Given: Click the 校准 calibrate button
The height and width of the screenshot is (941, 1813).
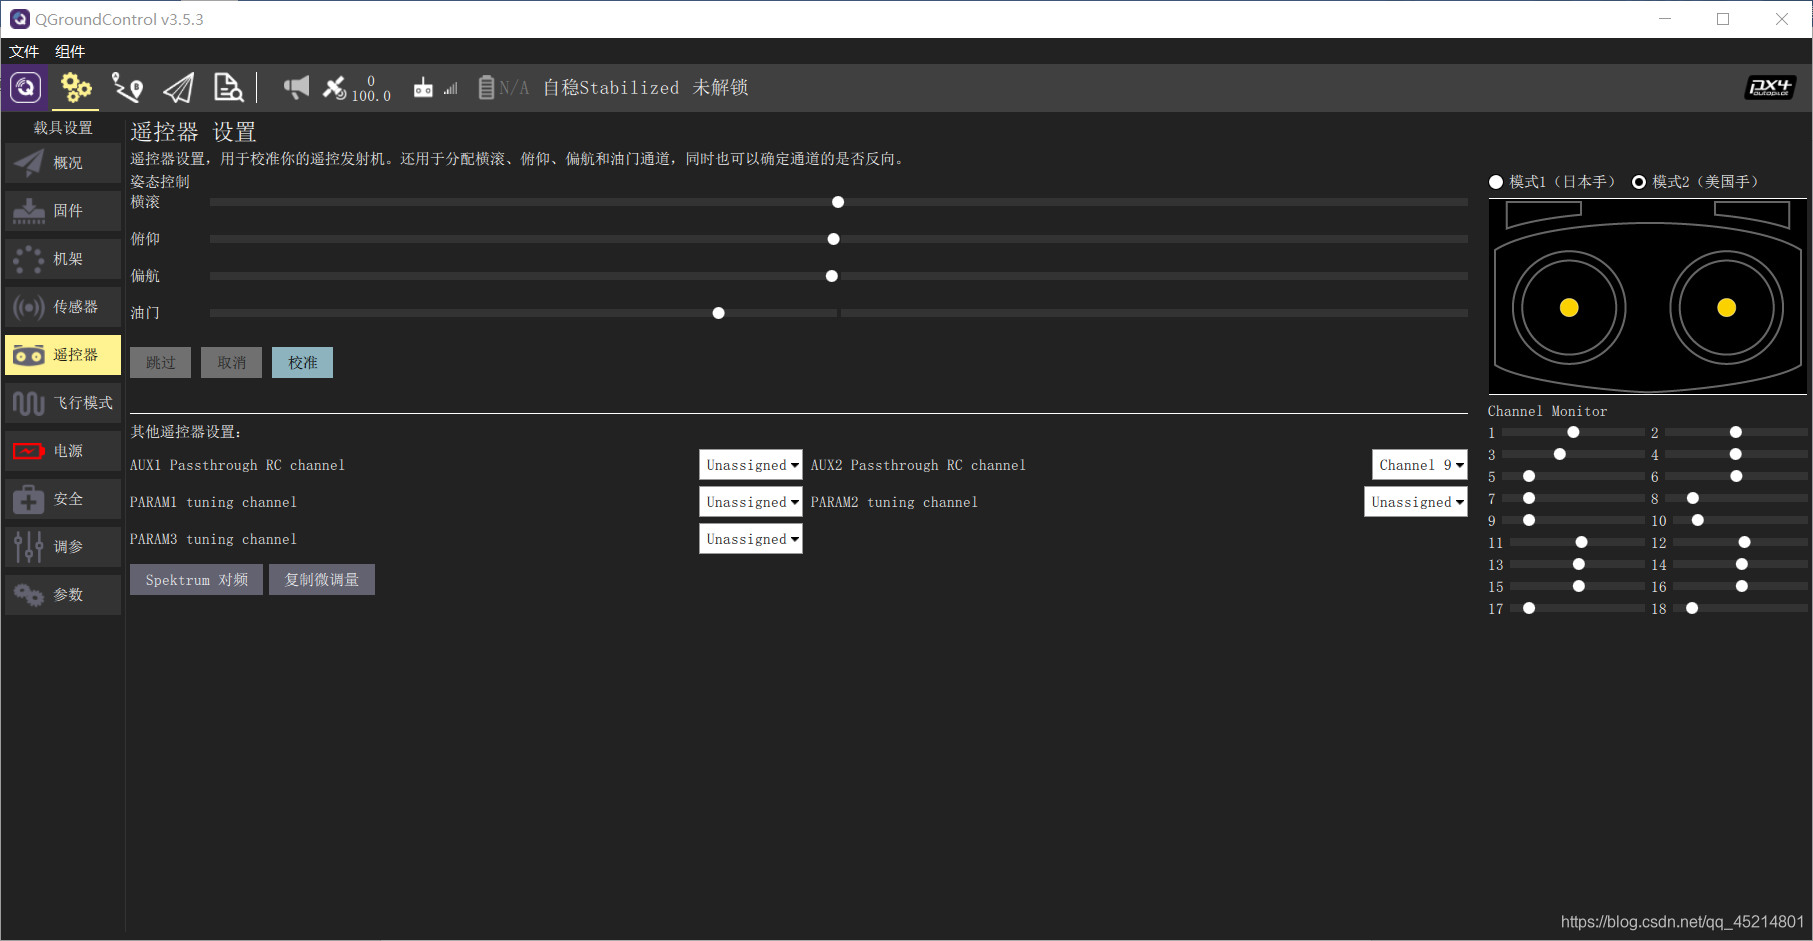Looking at the screenshot, I should pyautogui.click(x=303, y=363).
